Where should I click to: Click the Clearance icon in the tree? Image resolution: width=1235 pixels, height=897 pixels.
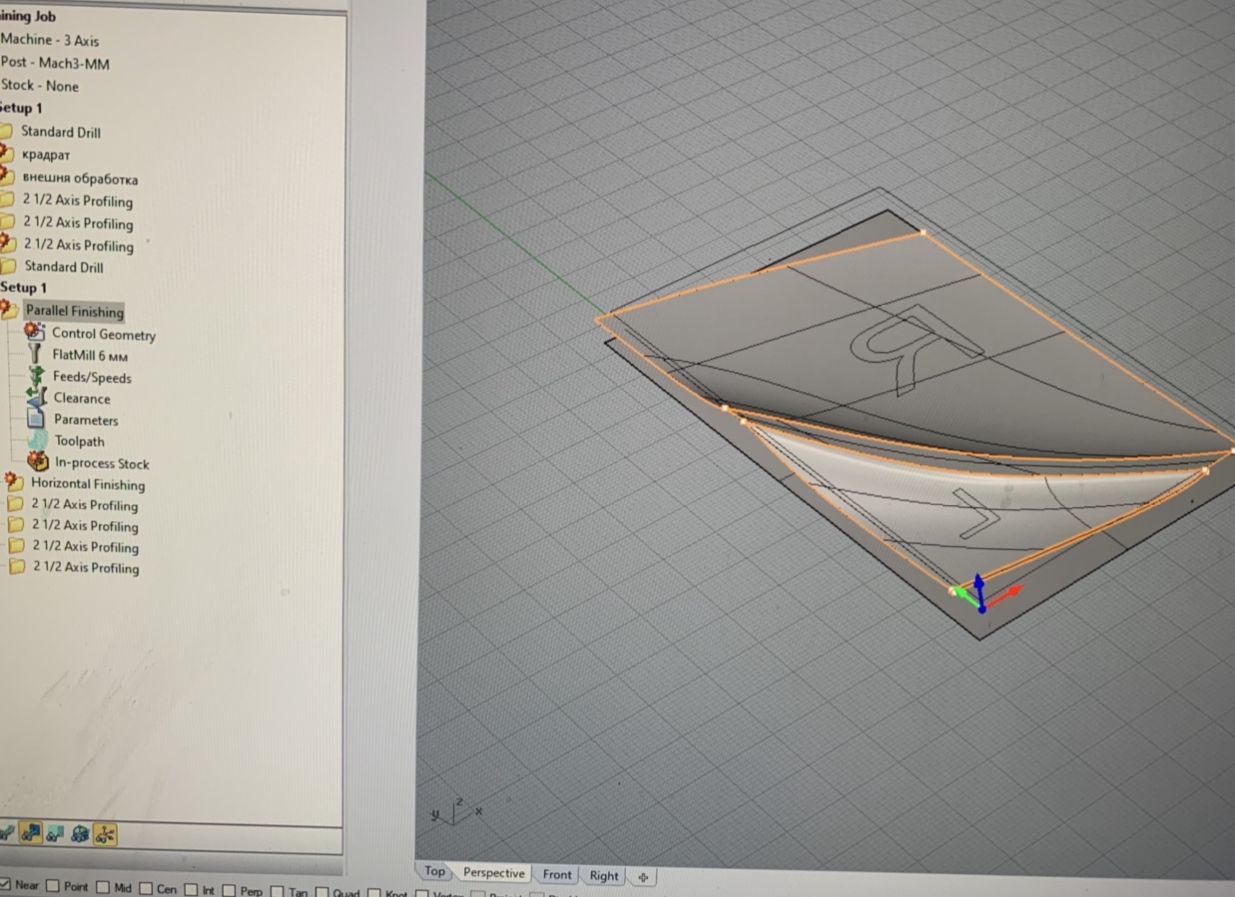pos(37,397)
